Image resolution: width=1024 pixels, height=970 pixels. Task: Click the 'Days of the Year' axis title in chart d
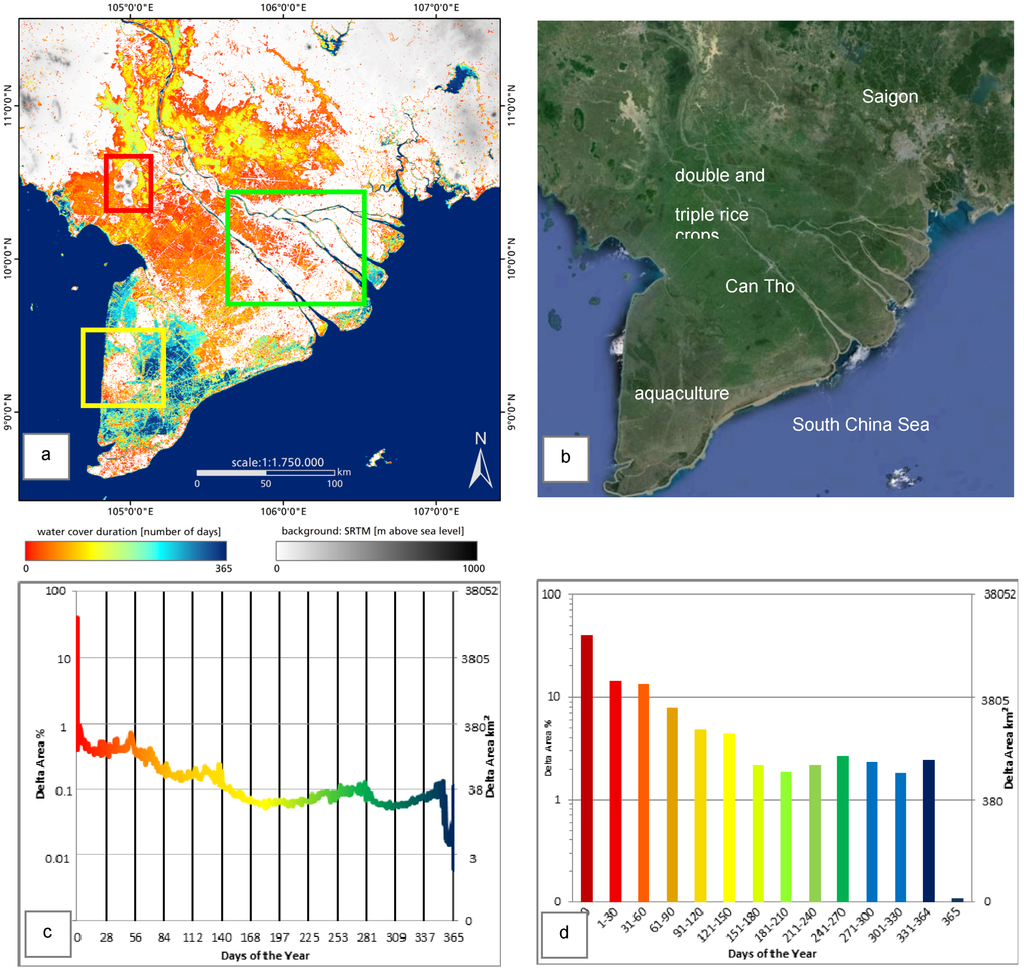tap(772, 954)
